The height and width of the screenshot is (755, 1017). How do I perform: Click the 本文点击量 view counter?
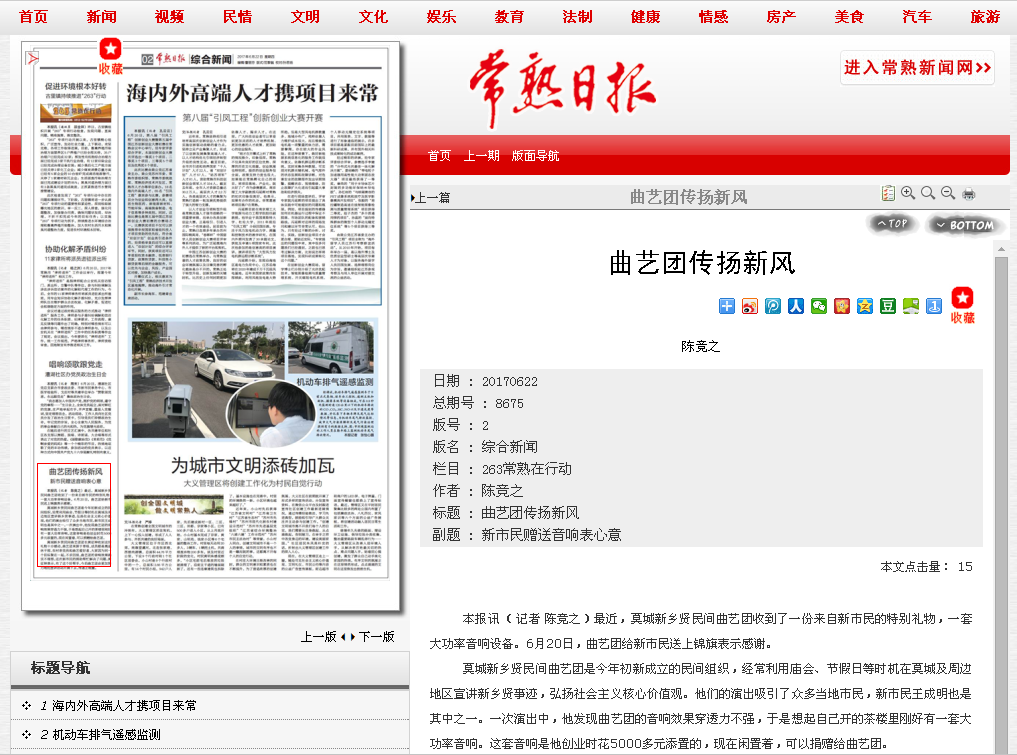pos(926,567)
